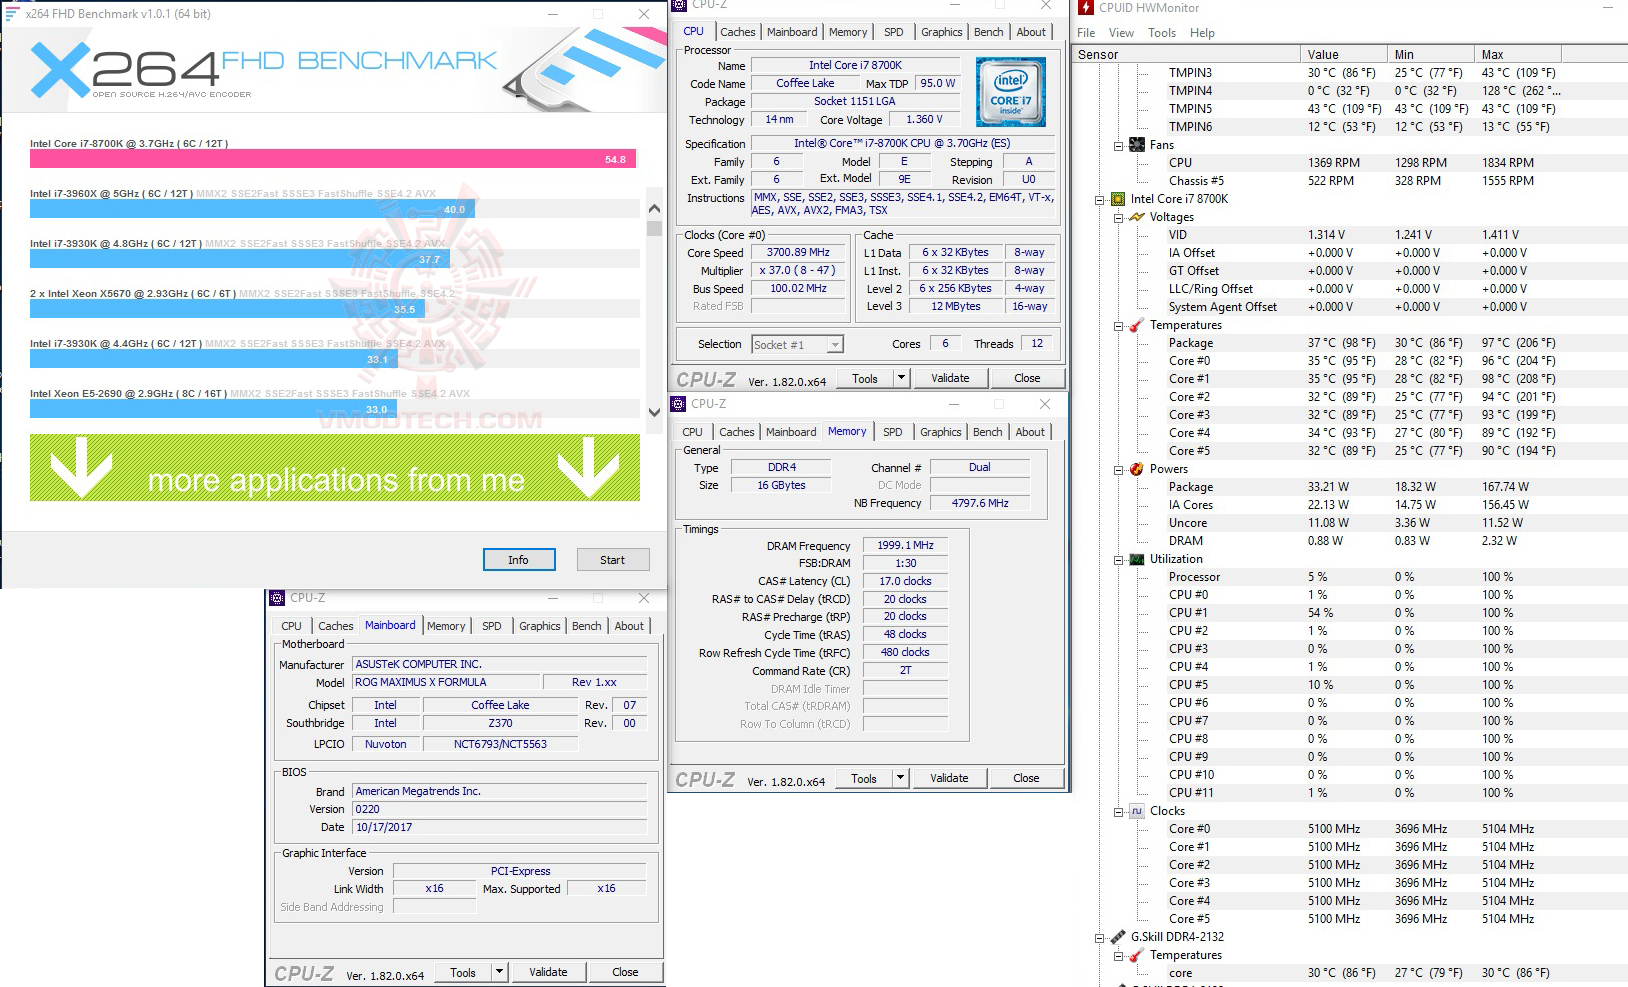Select the IA Cores power row

[1350, 505]
